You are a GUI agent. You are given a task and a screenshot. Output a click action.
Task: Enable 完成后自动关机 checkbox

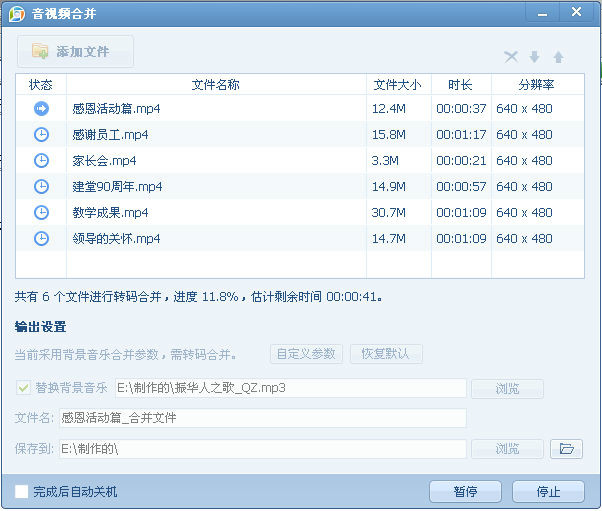point(22,491)
